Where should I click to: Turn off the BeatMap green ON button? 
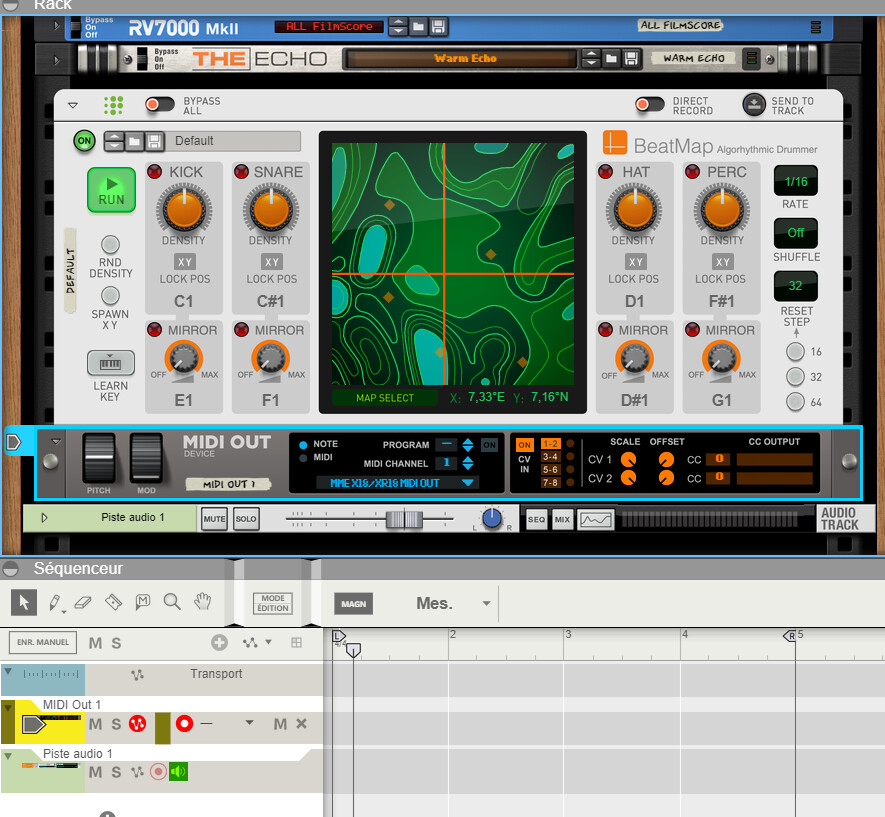coord(84,141)
